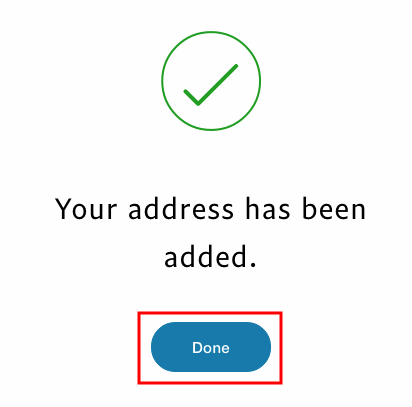Click the address-added confirmation tick icon
This screenshot has width=412, height=407.
point(211,81)
